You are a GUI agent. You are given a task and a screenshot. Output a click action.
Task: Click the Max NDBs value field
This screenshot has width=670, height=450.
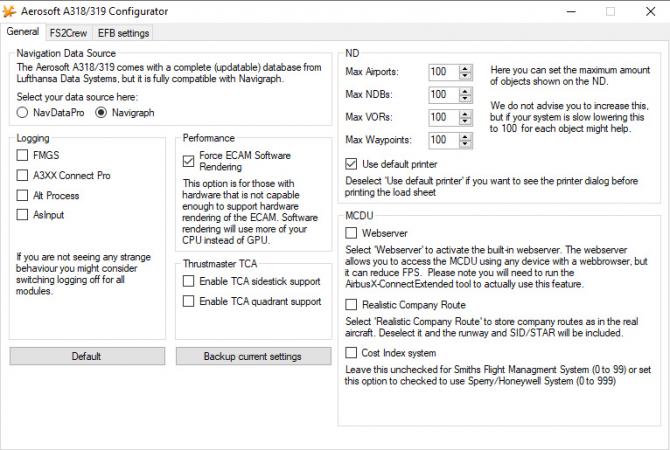[x=444, y=94]
